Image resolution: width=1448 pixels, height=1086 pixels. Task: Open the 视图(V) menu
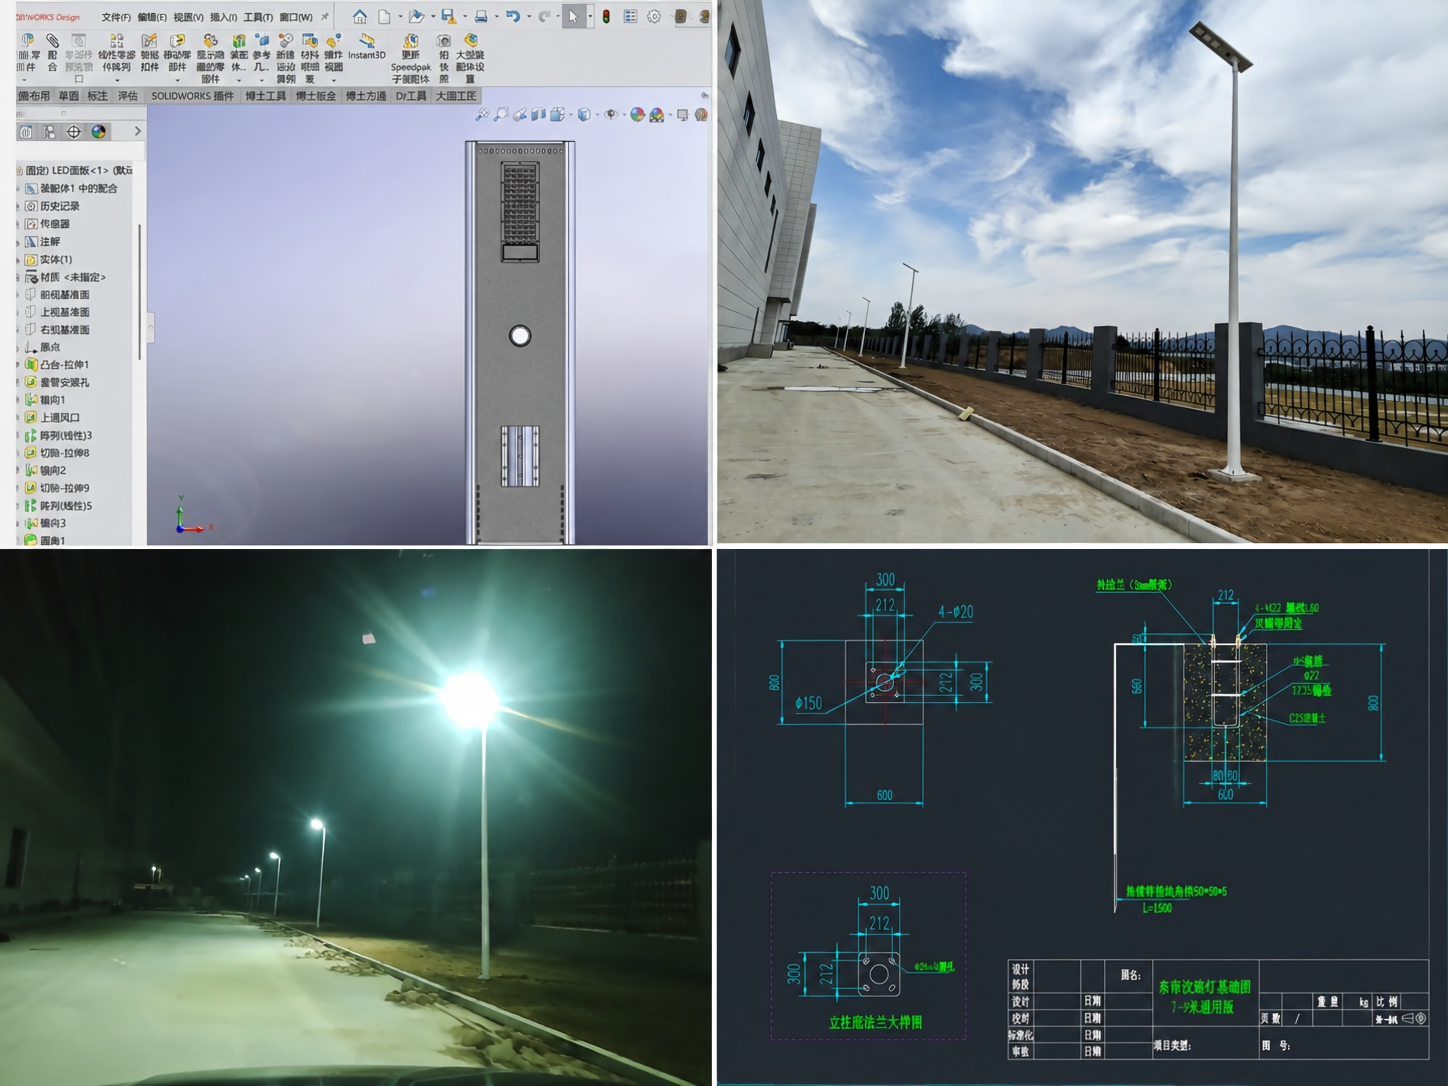[188, 17]
